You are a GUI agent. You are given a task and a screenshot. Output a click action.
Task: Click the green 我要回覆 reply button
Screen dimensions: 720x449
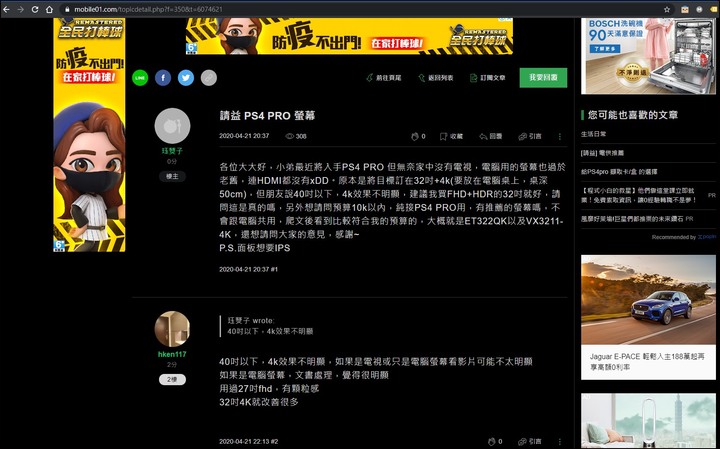543,78
